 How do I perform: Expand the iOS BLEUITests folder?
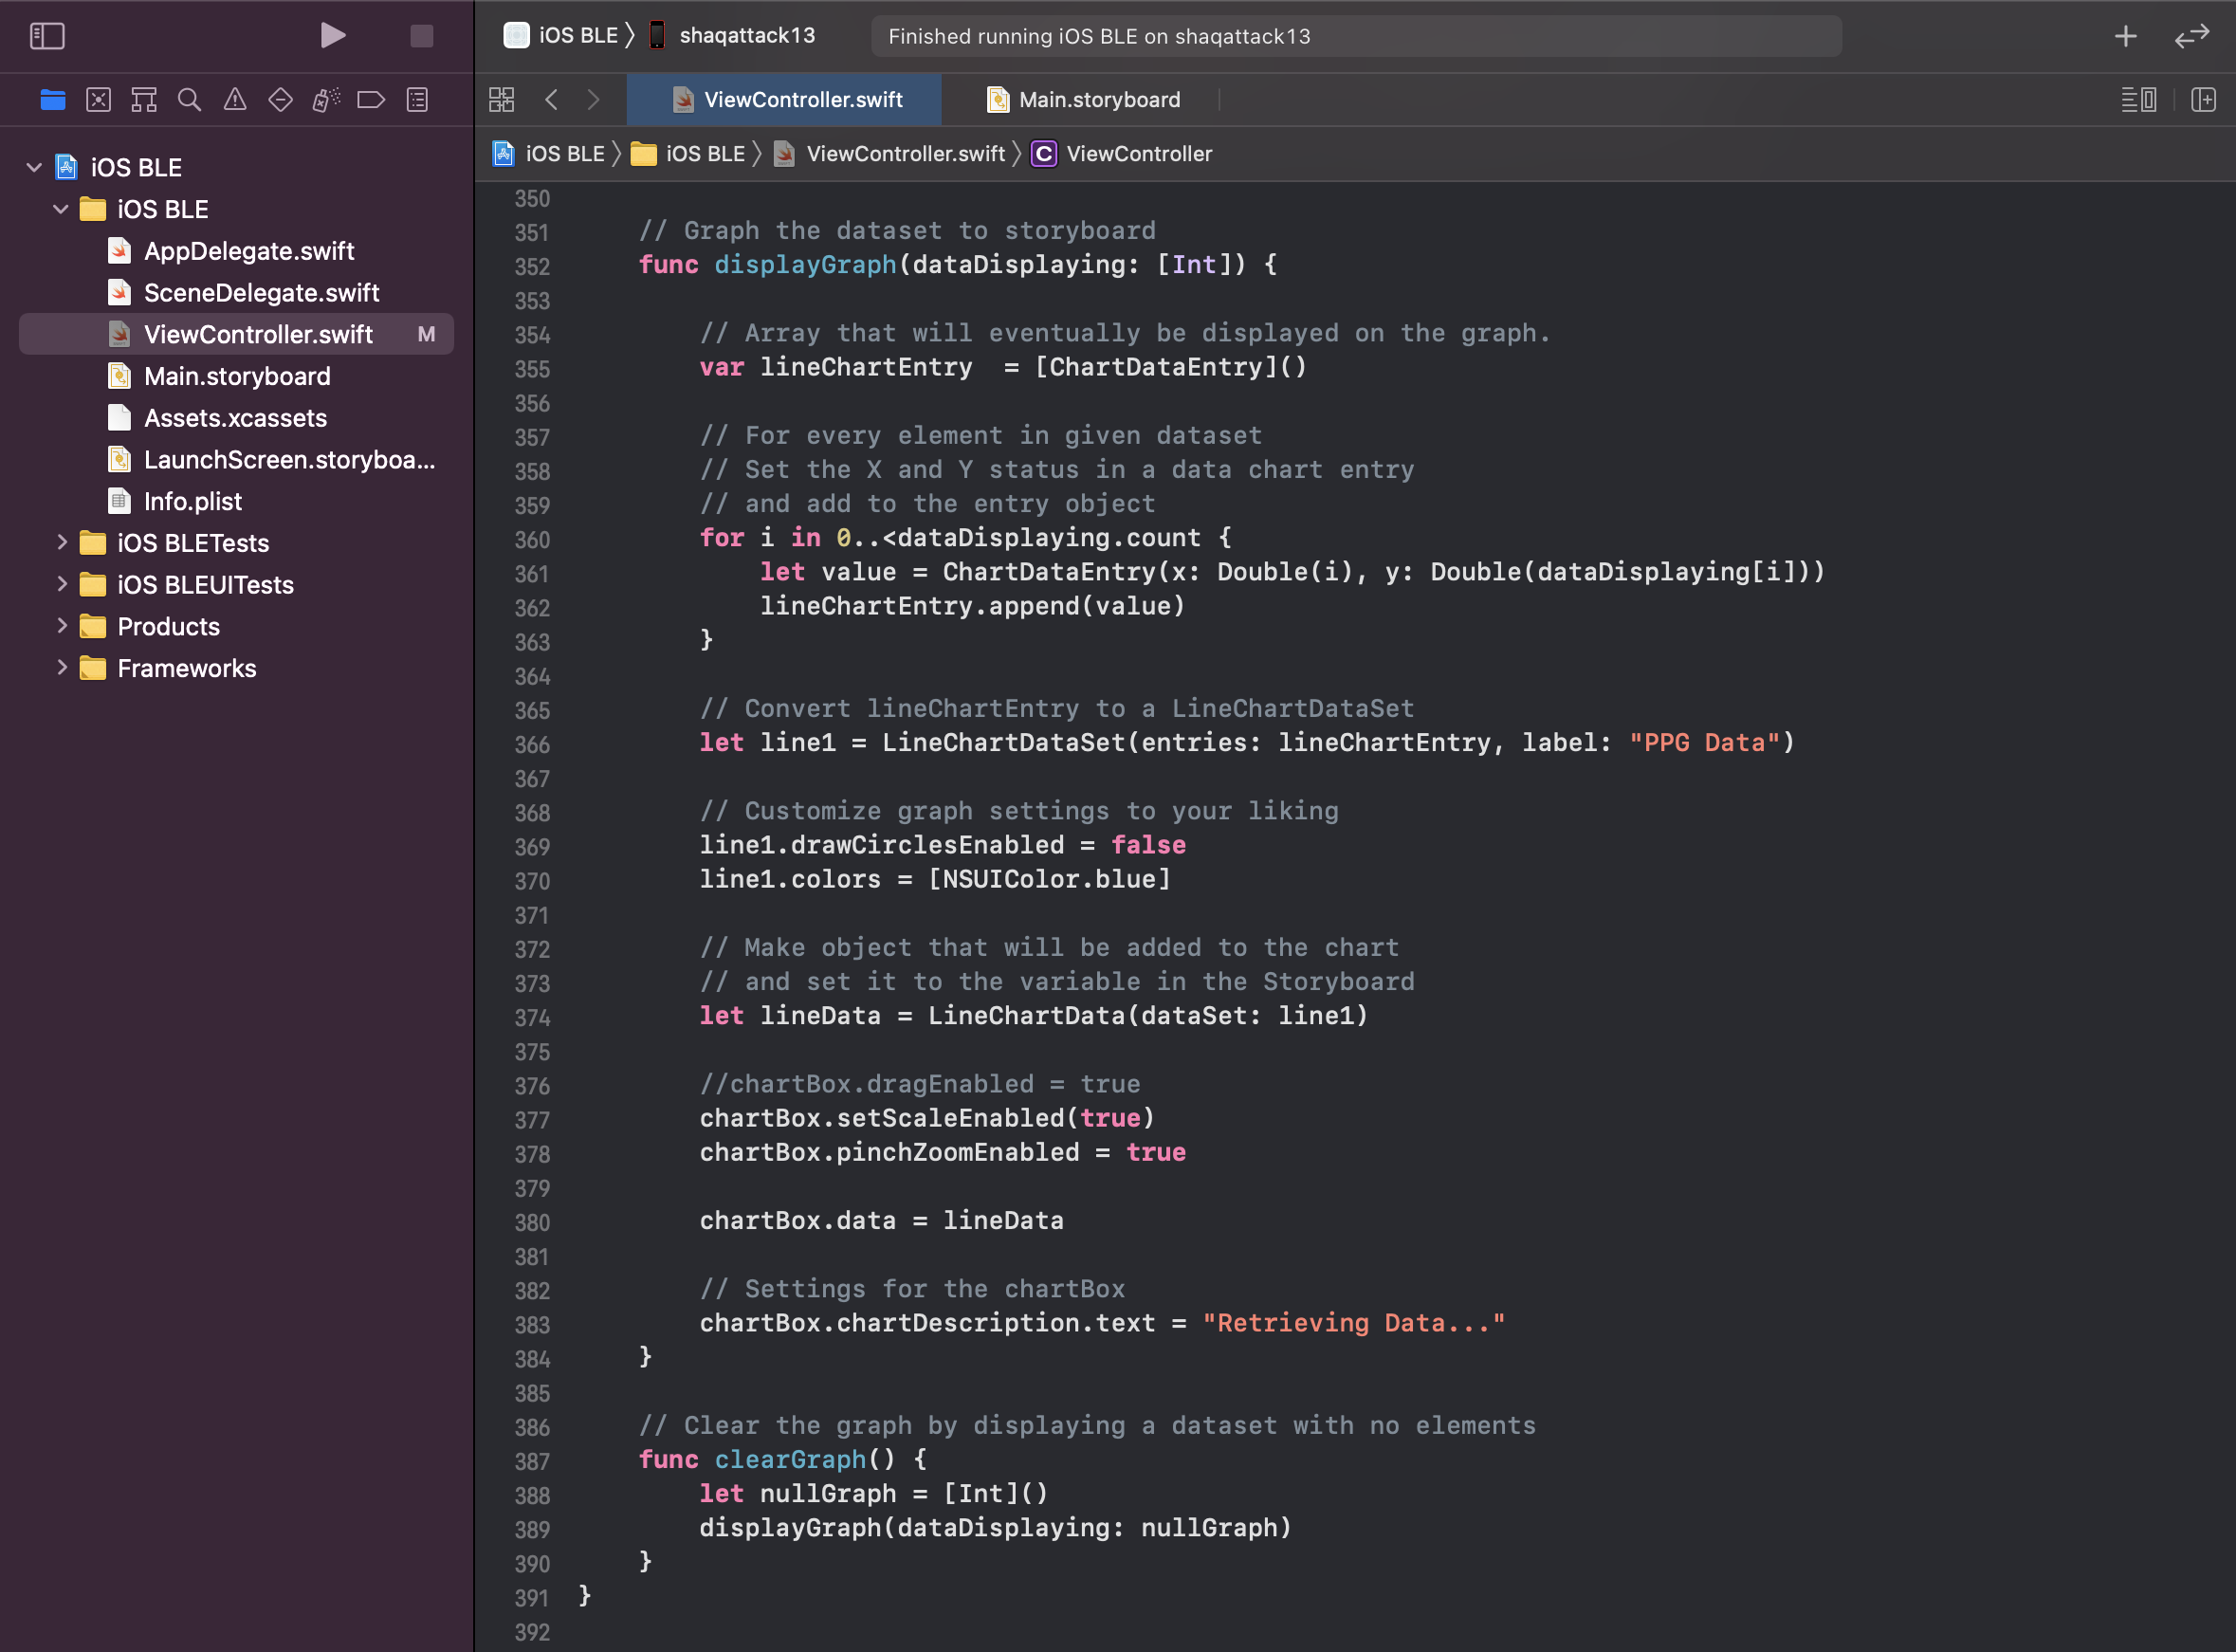click(61, 584)
